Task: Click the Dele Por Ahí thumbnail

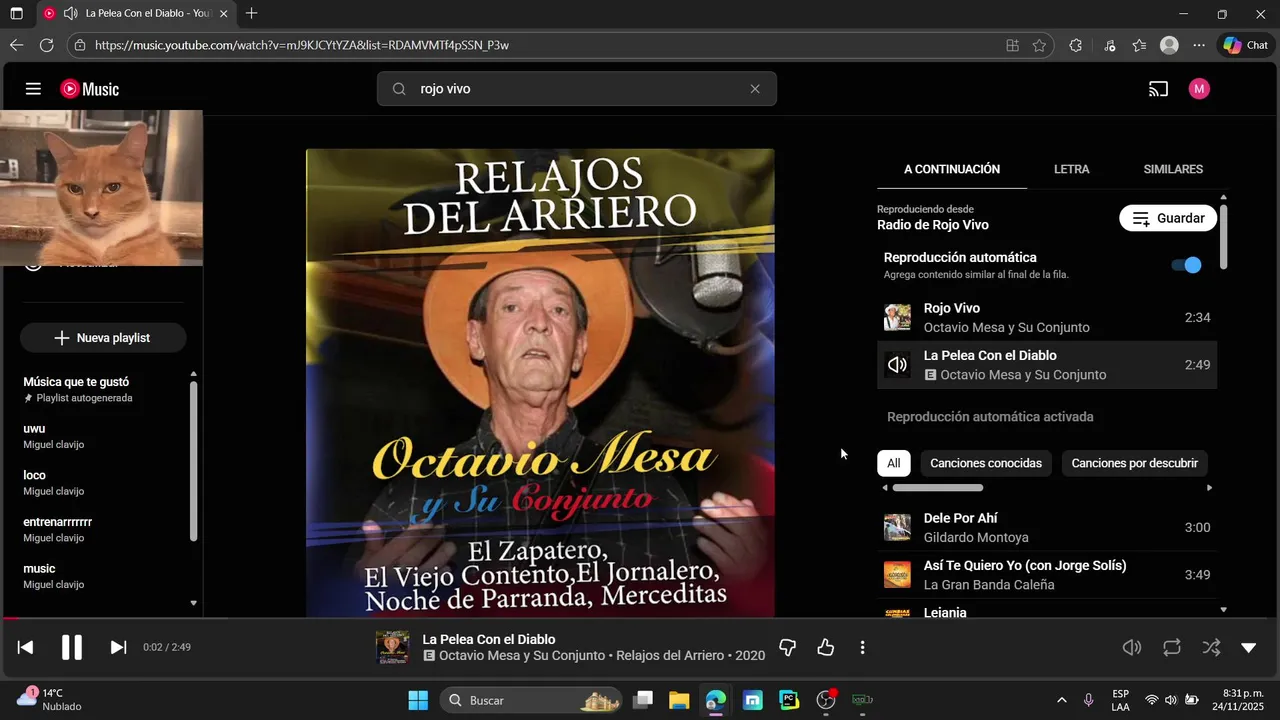Action: [897, 528]
